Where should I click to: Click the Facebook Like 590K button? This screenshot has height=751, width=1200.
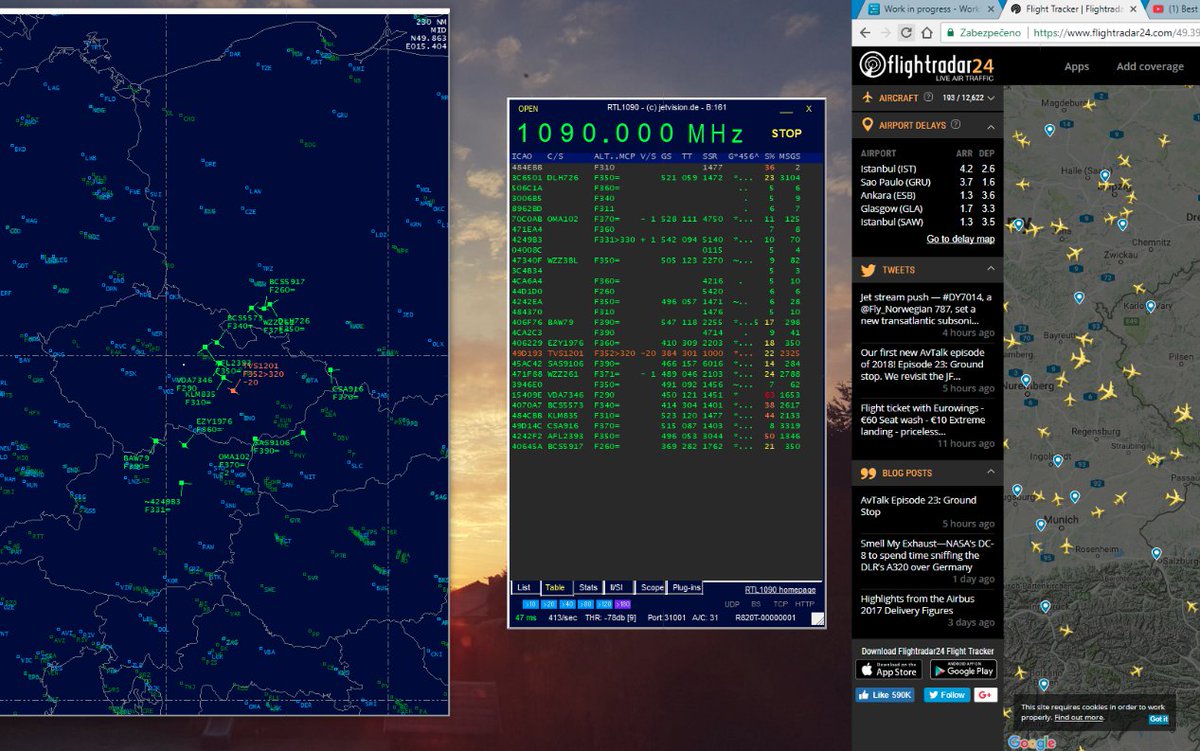point(885,695)
